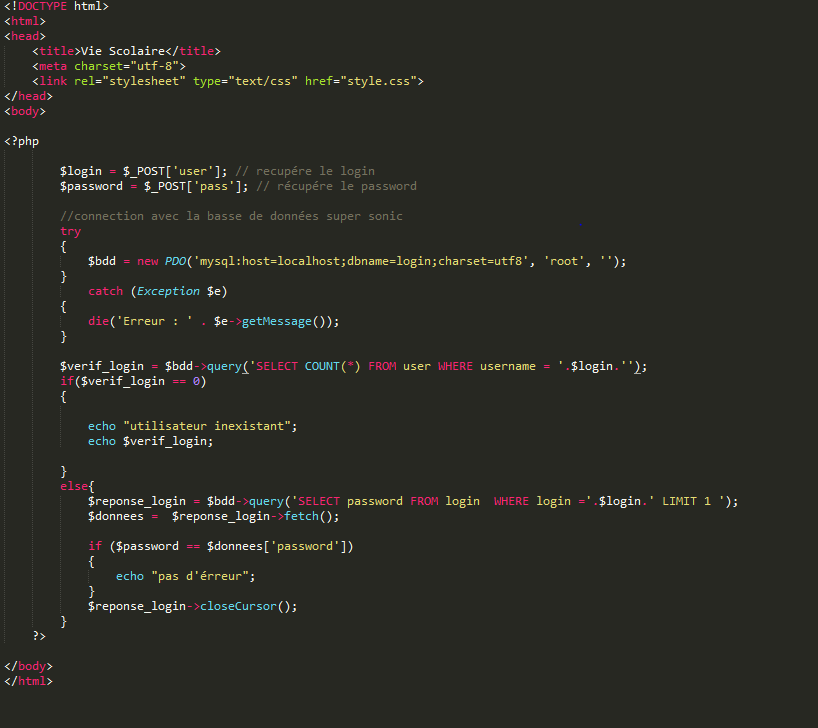Screen dimensions: 818x728
Task: Click the "if ($password == $donnees['password'])" line
Action: pyautogui.click(x=221, y=546)
